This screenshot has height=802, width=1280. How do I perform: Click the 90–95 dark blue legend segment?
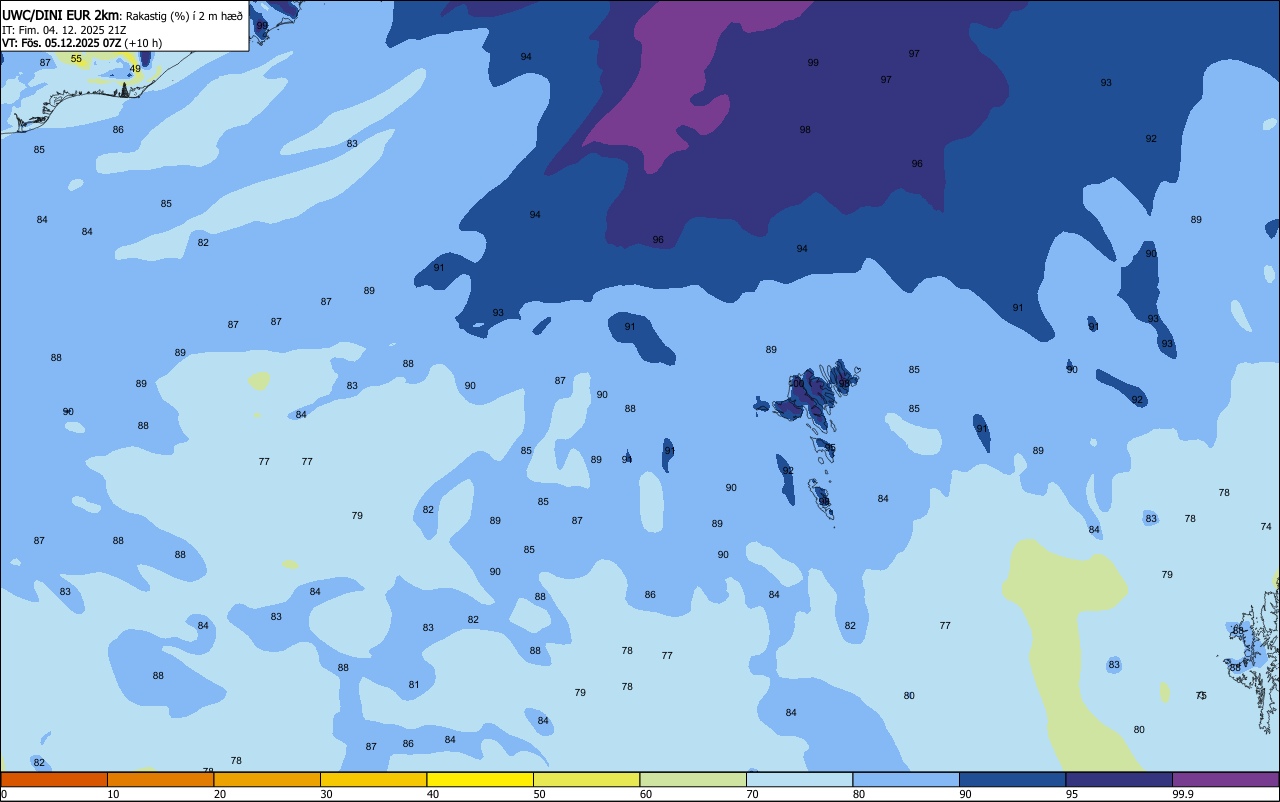(x=1012, y=779)
